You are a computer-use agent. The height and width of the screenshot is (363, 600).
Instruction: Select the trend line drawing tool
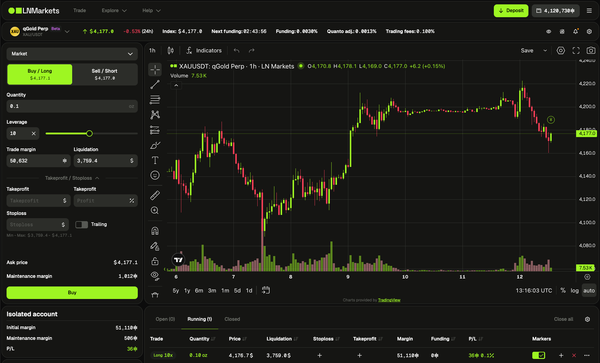155,85
